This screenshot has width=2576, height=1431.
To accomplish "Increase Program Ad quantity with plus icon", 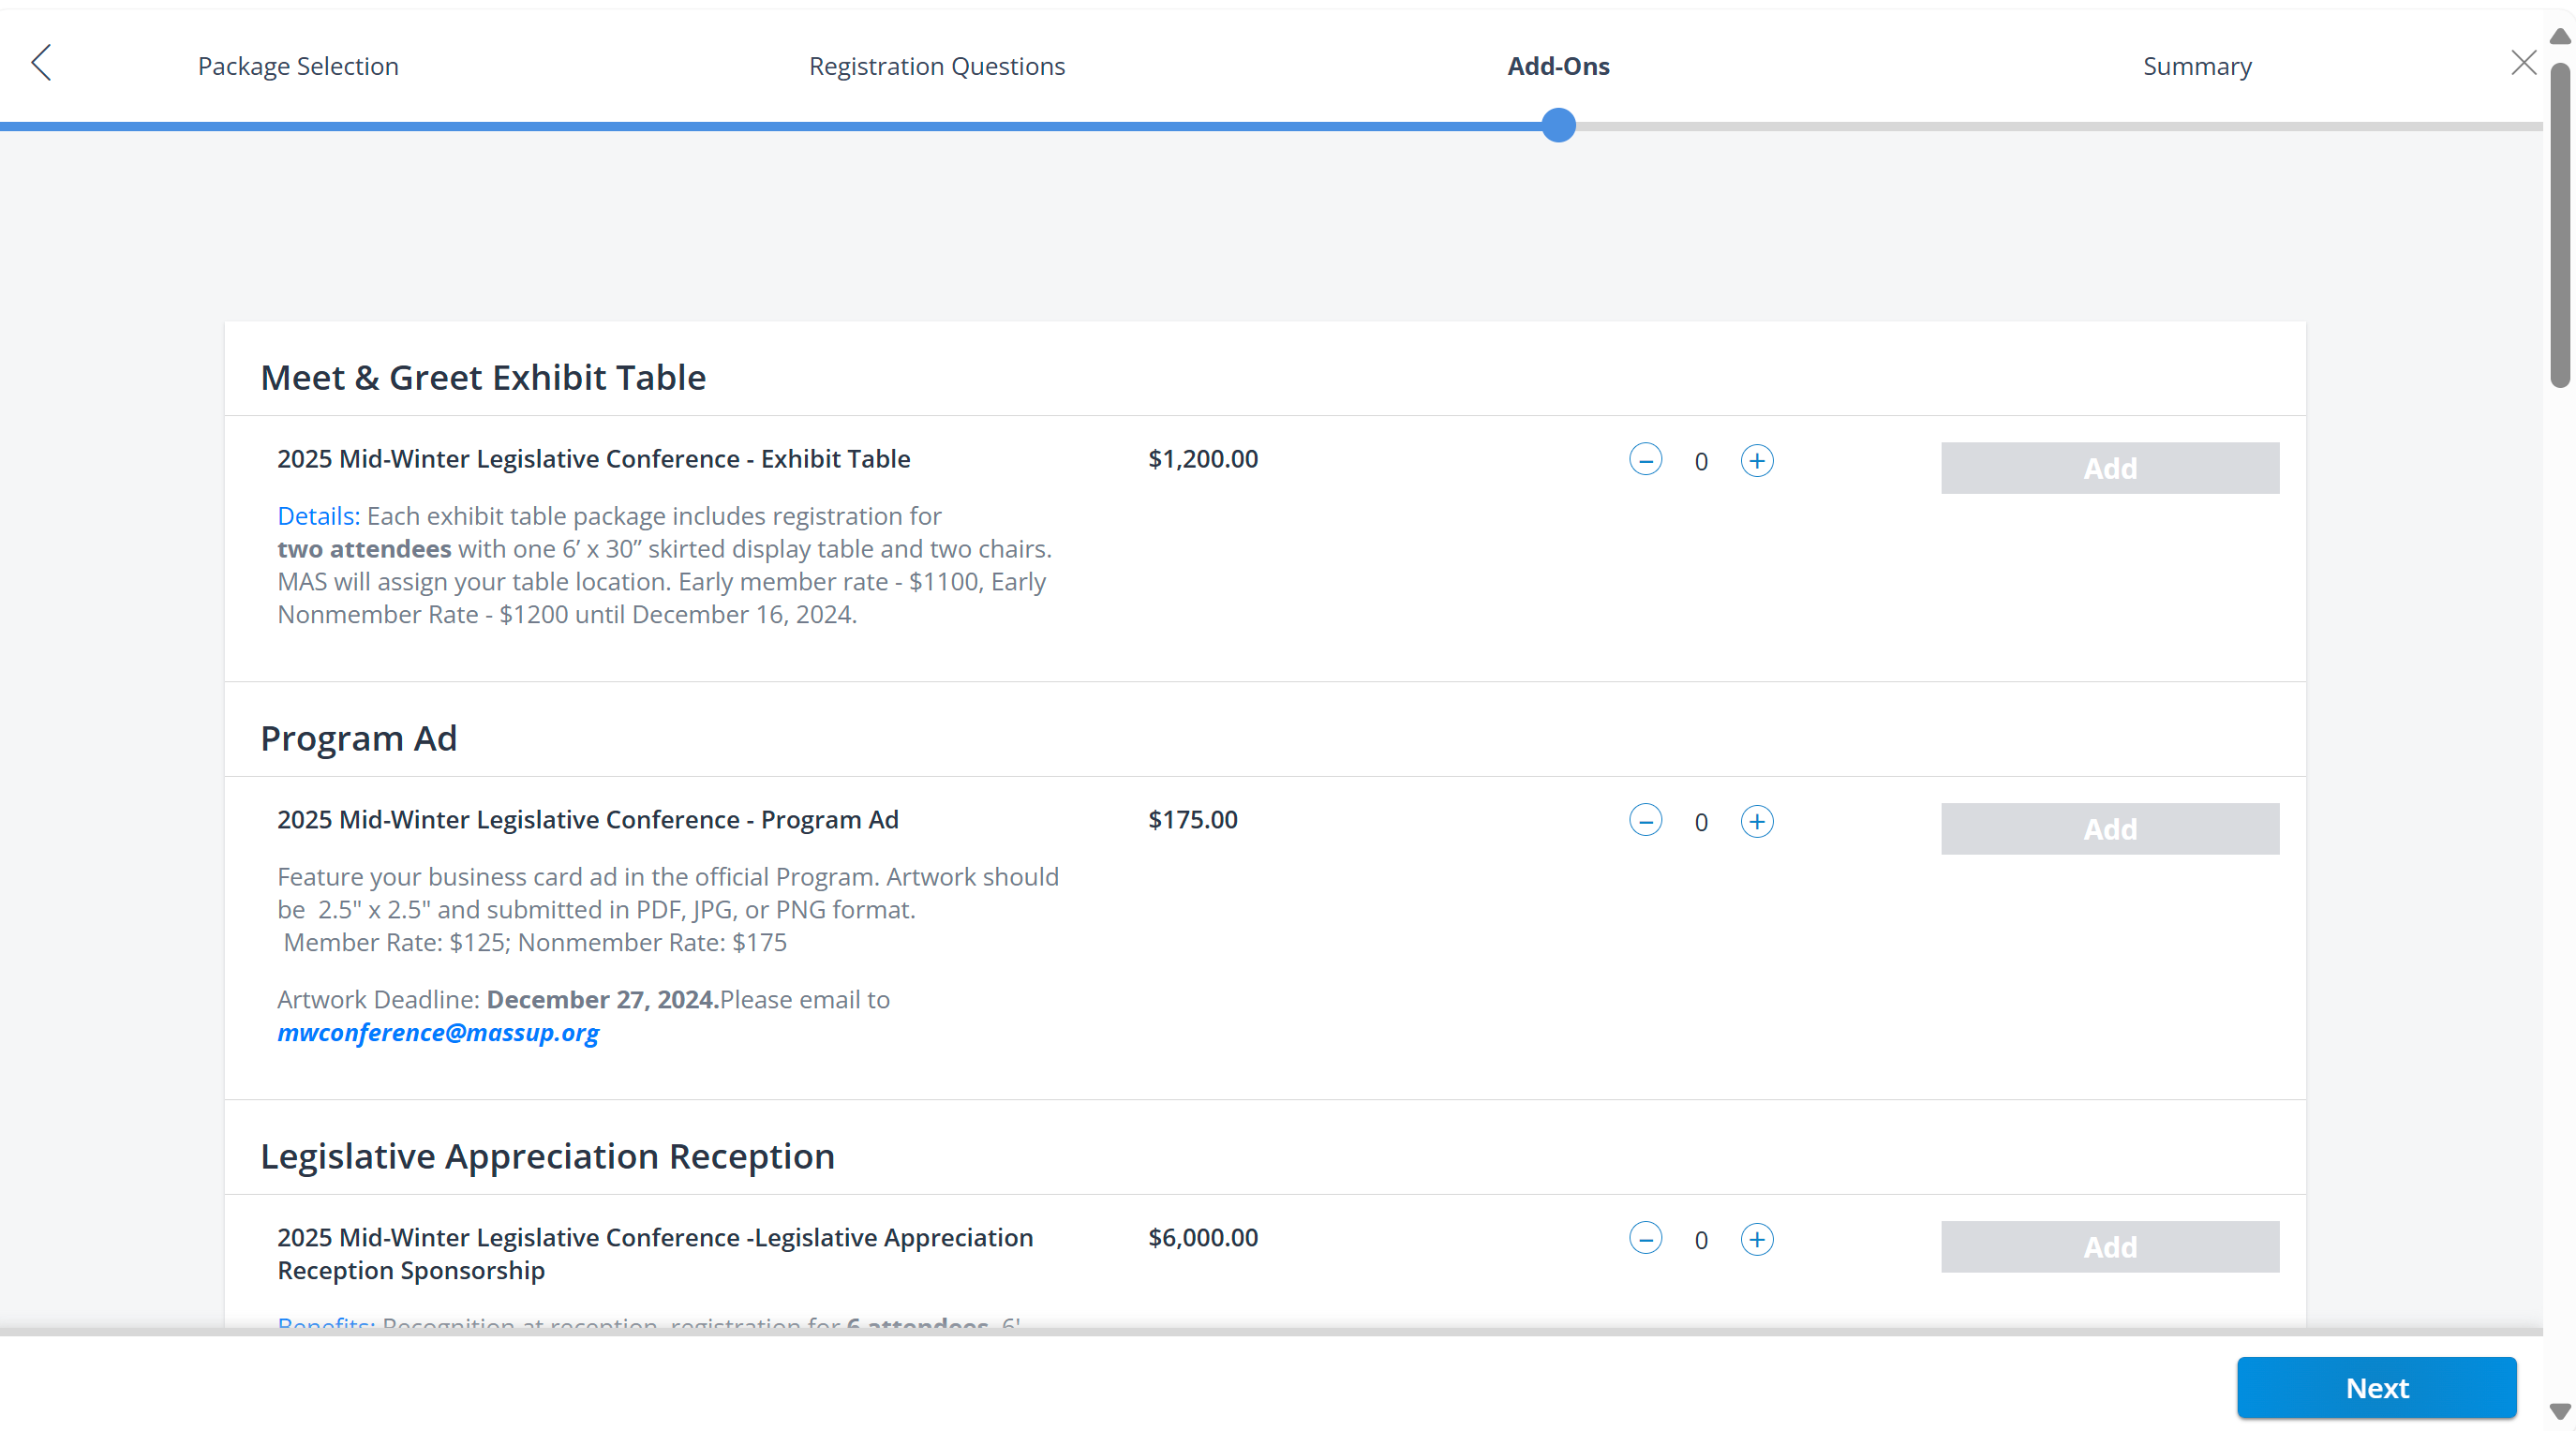I will [x=1757, y=822].
